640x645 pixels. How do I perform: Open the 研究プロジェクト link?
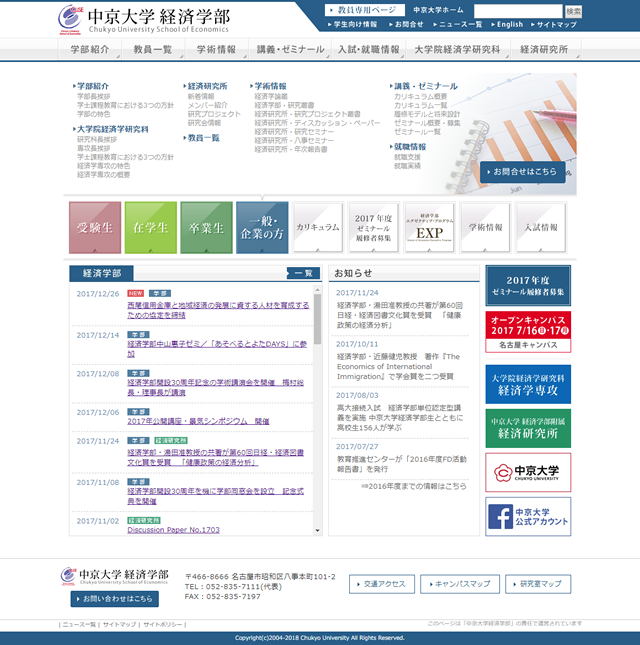pos(214,114)
